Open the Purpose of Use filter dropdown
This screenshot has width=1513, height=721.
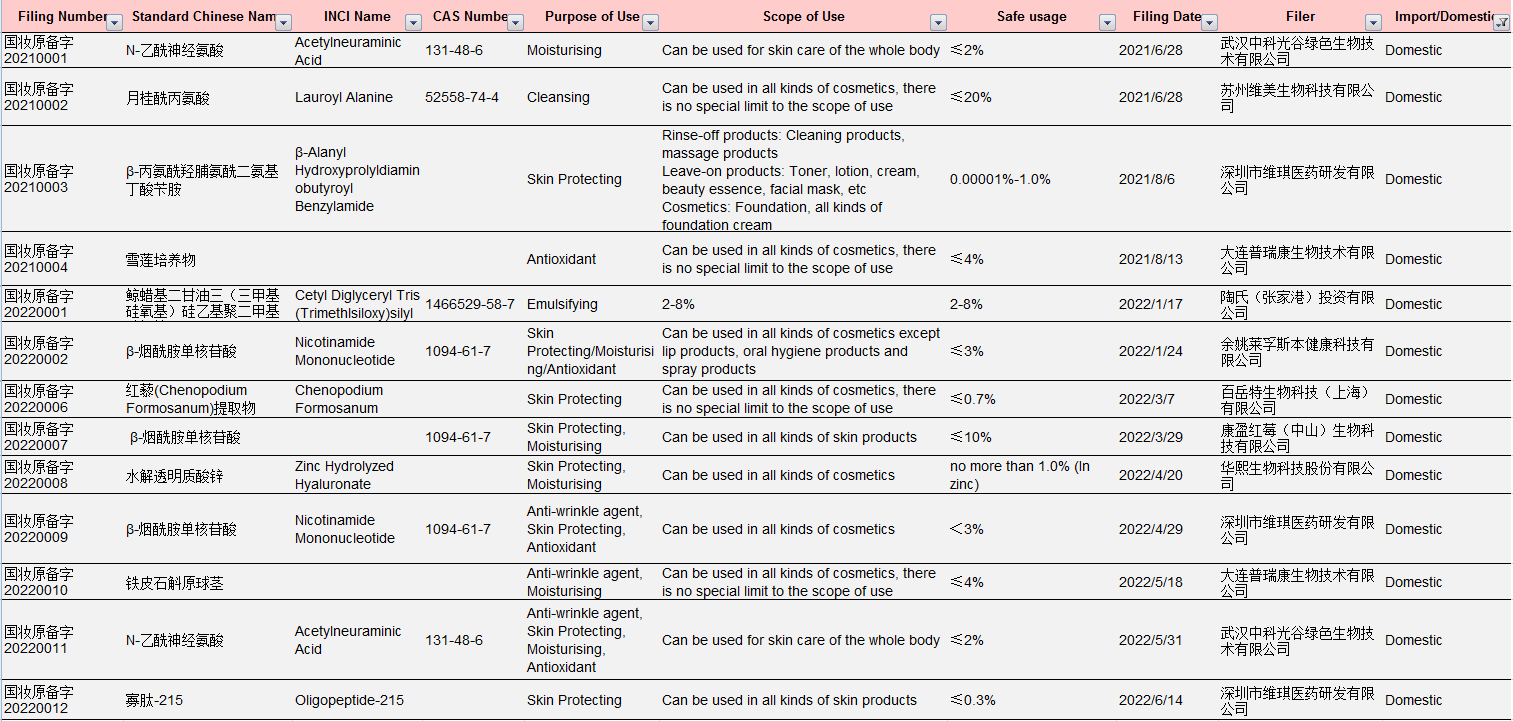pyautogui.click(x=650, y=22)
